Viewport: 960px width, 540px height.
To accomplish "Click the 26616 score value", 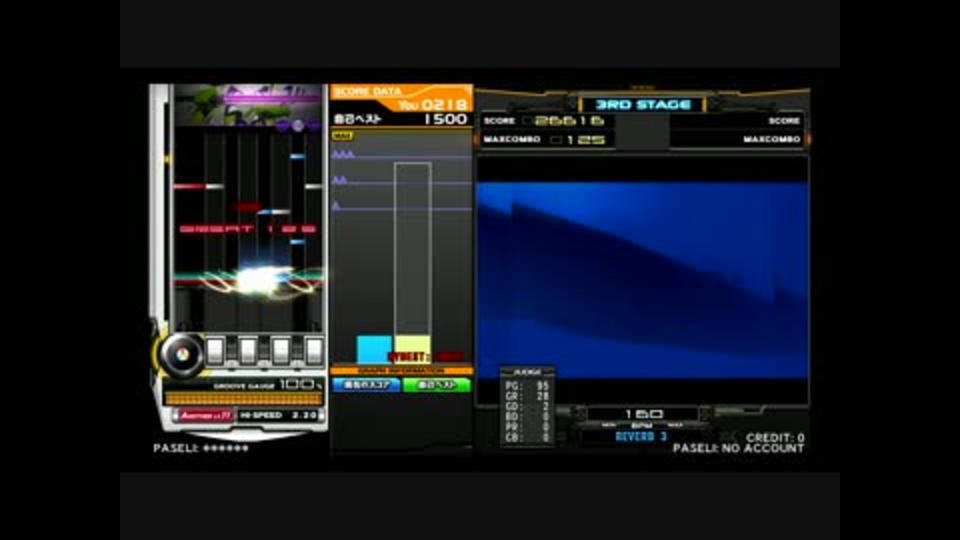I will 569,121.
